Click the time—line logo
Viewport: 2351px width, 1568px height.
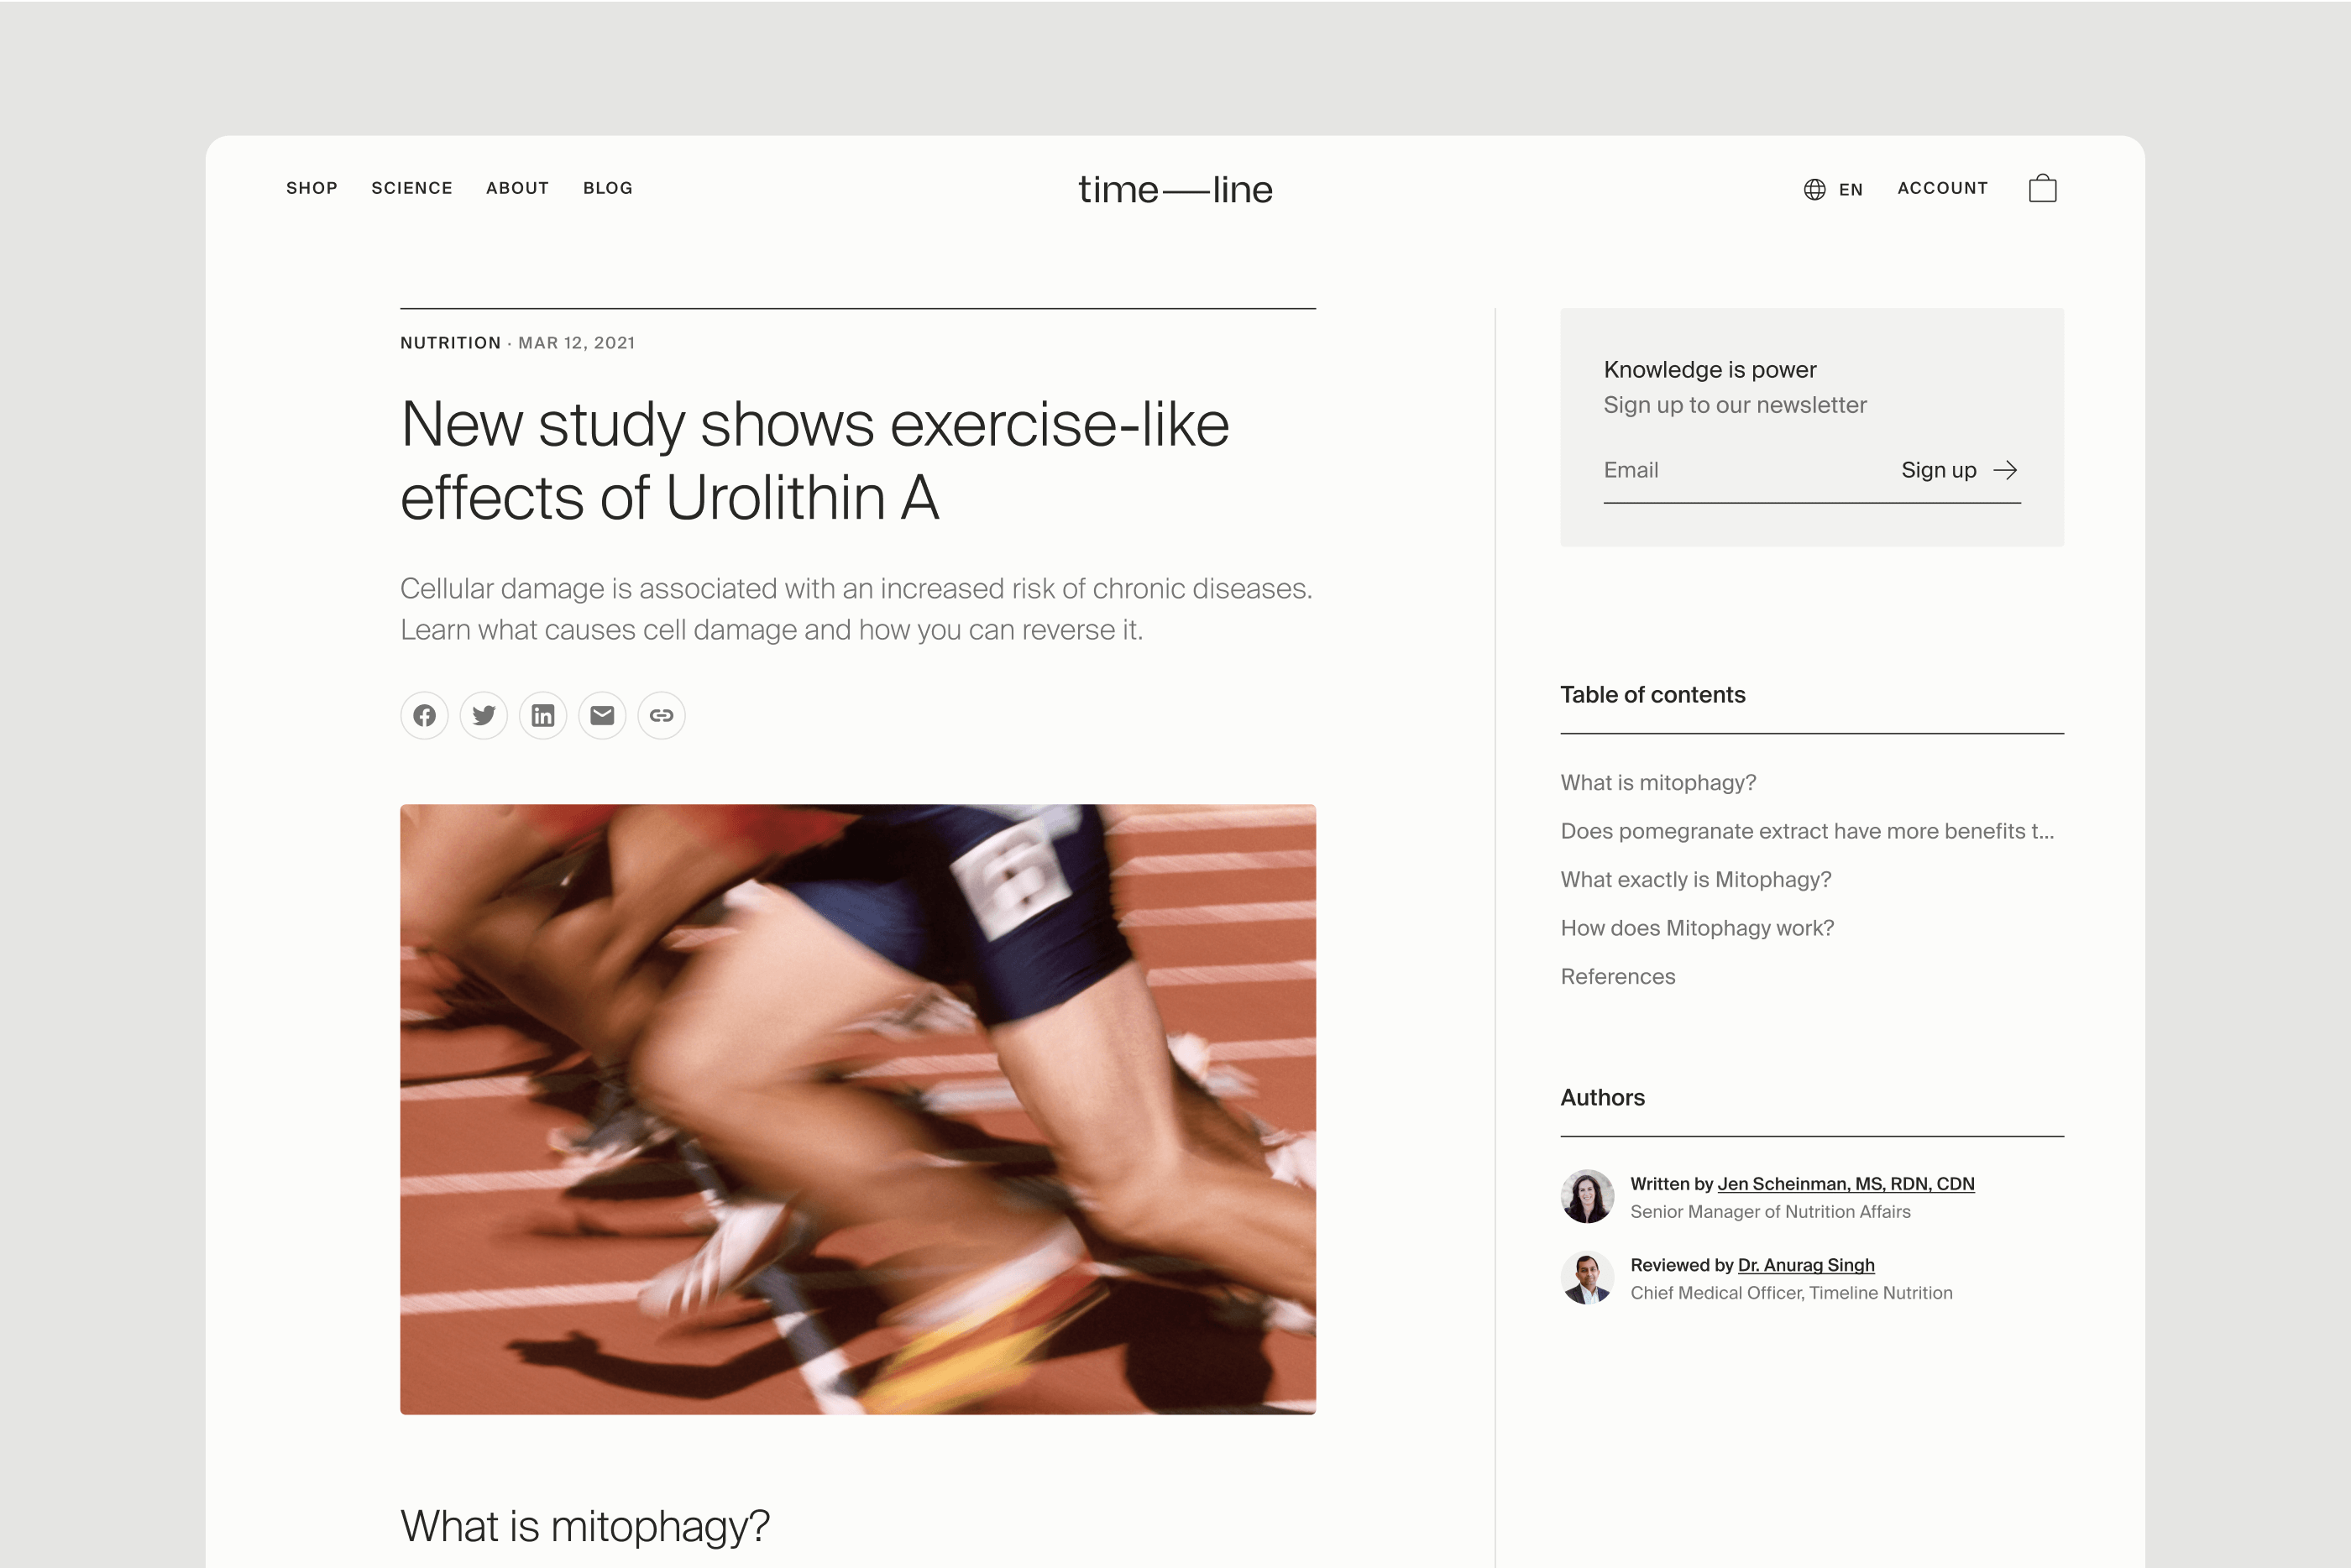(1175, 189)
